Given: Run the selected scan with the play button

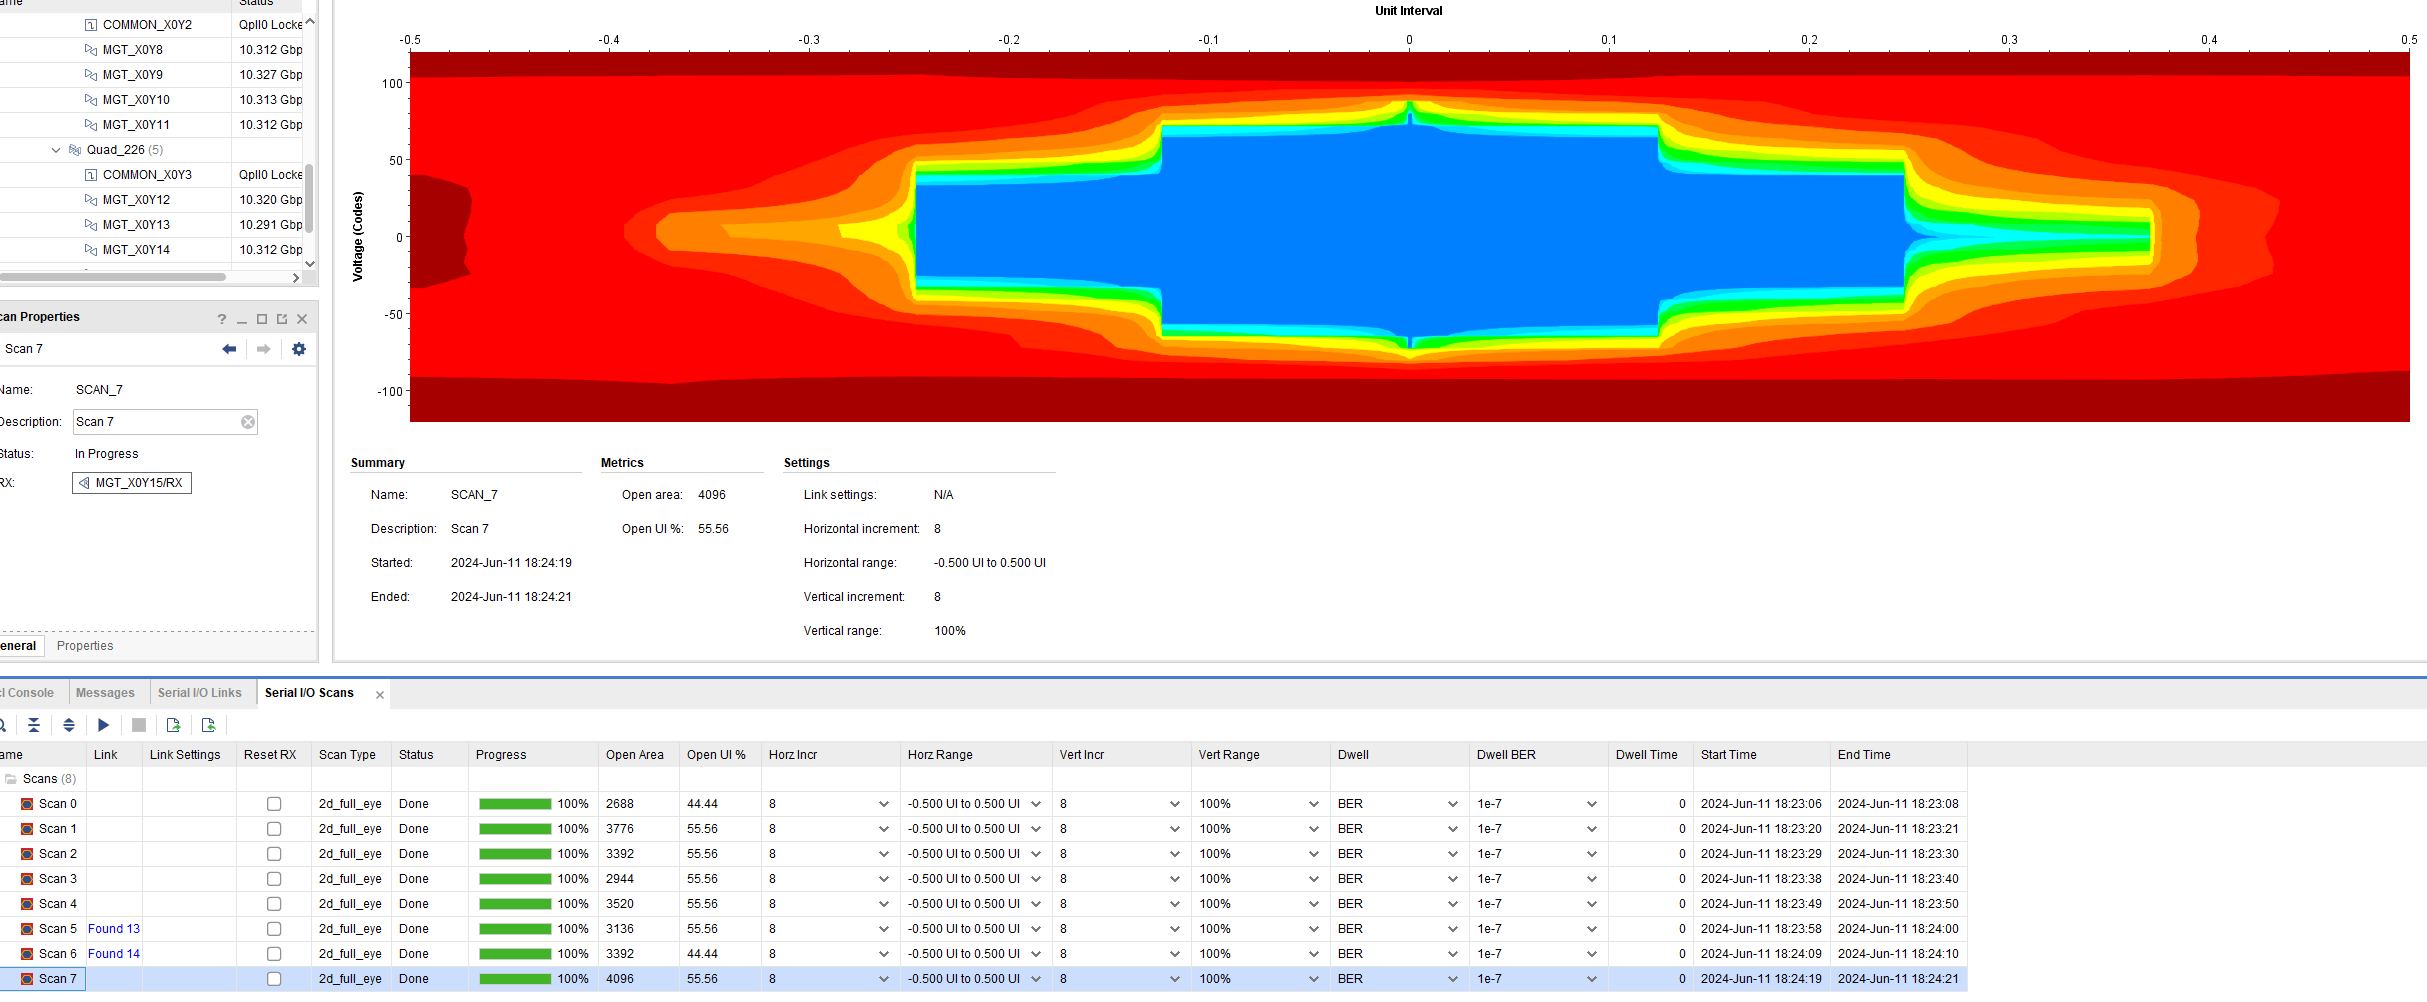Looking at the screenshot, I should click(103, 725).
